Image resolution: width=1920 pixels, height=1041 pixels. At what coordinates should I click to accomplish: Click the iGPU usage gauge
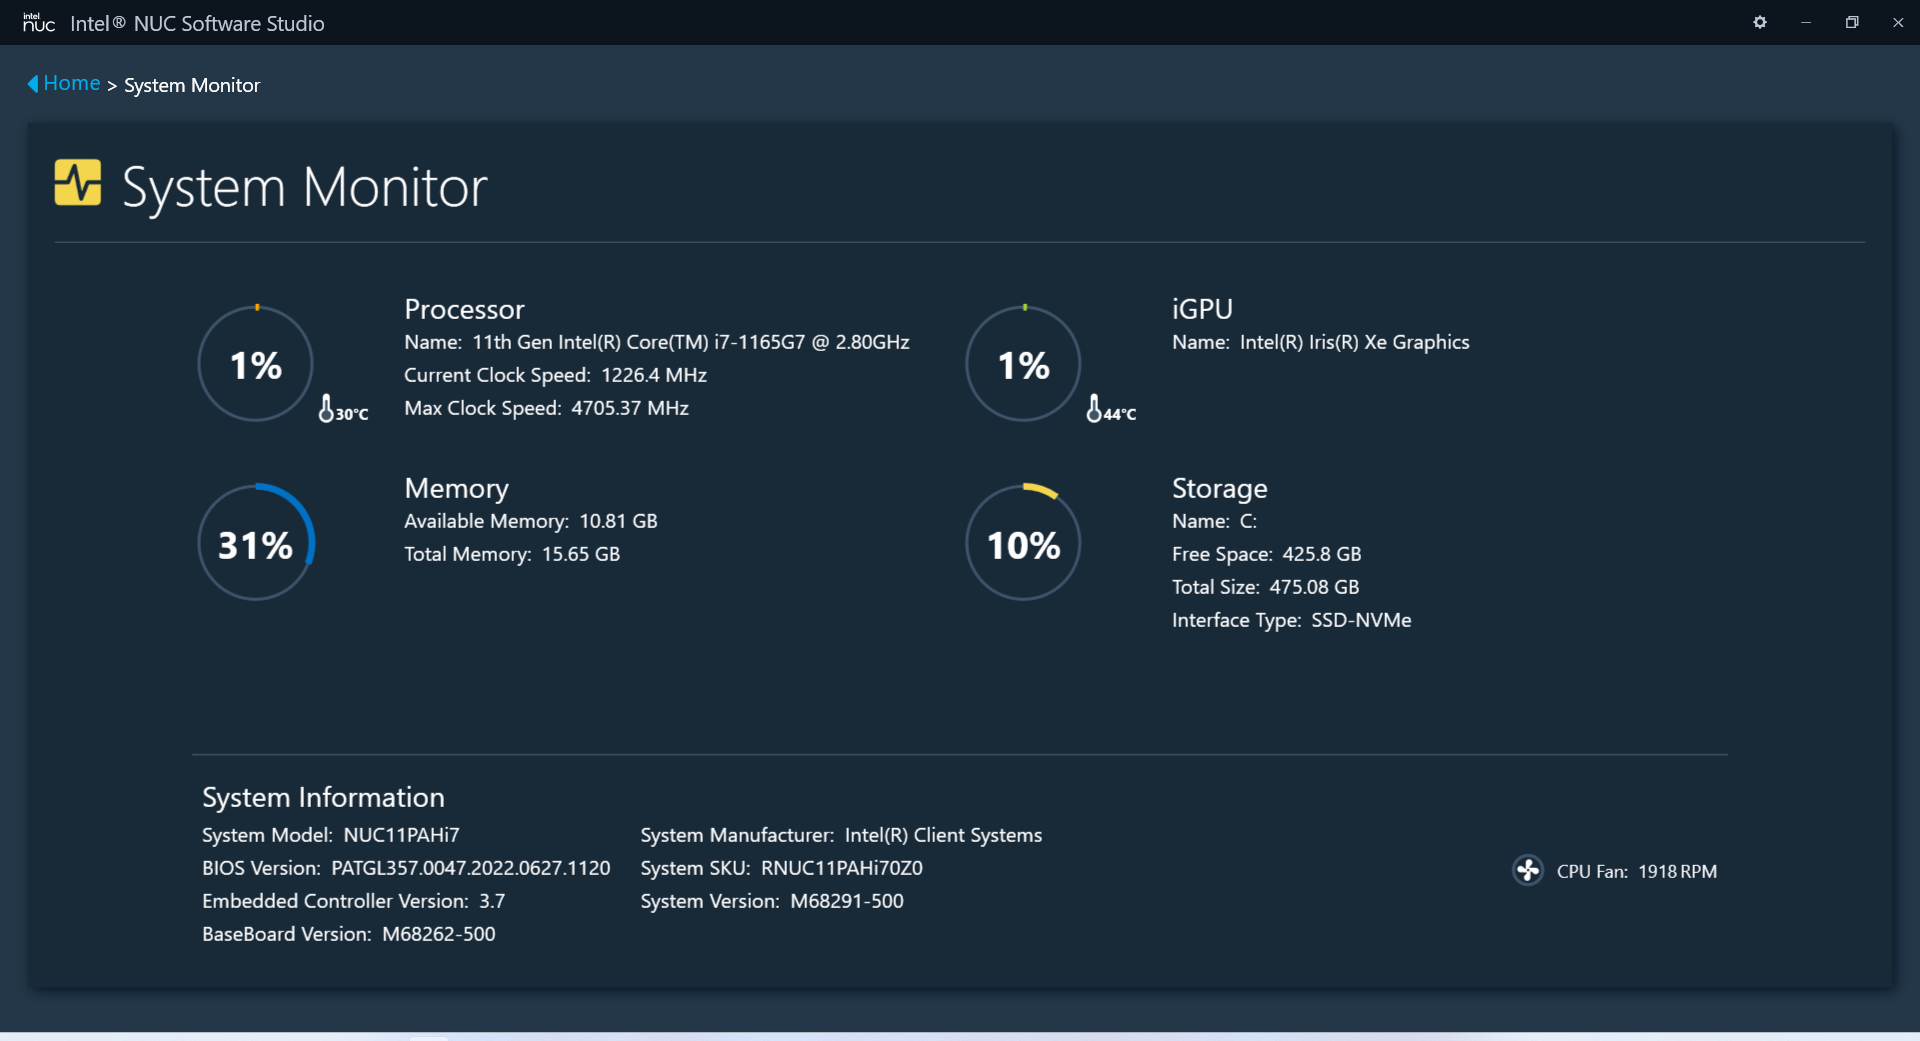(x=1022, y=363)
